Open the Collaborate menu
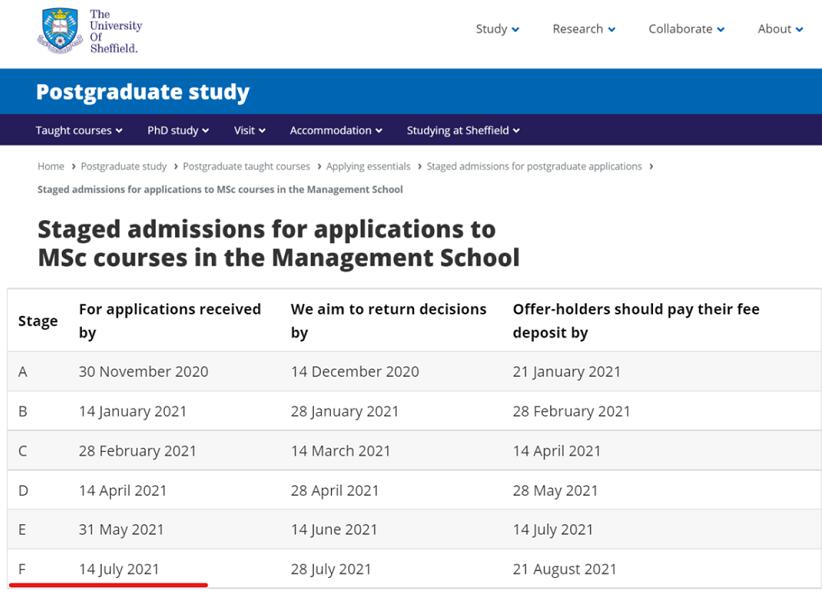This screenshot has width=822, height=595. [686, 29]
